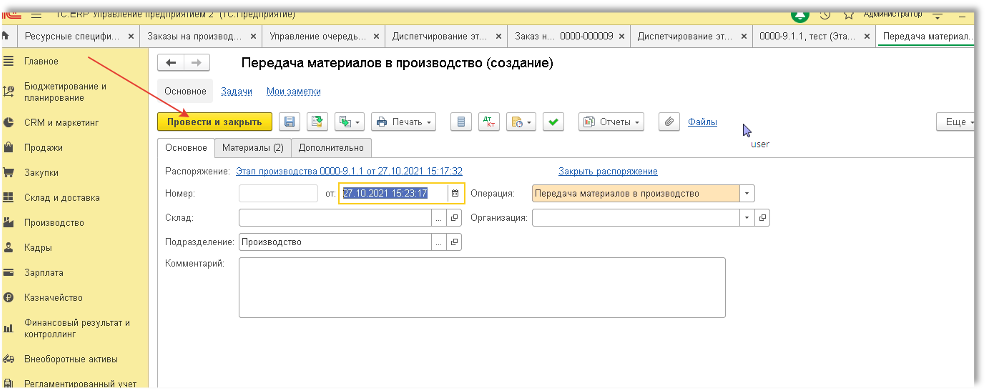Switch to 0000-9.1.1, тест window tab
This screenshot has width=985, height=389.
pyautogui.click(x=807, y=36)
